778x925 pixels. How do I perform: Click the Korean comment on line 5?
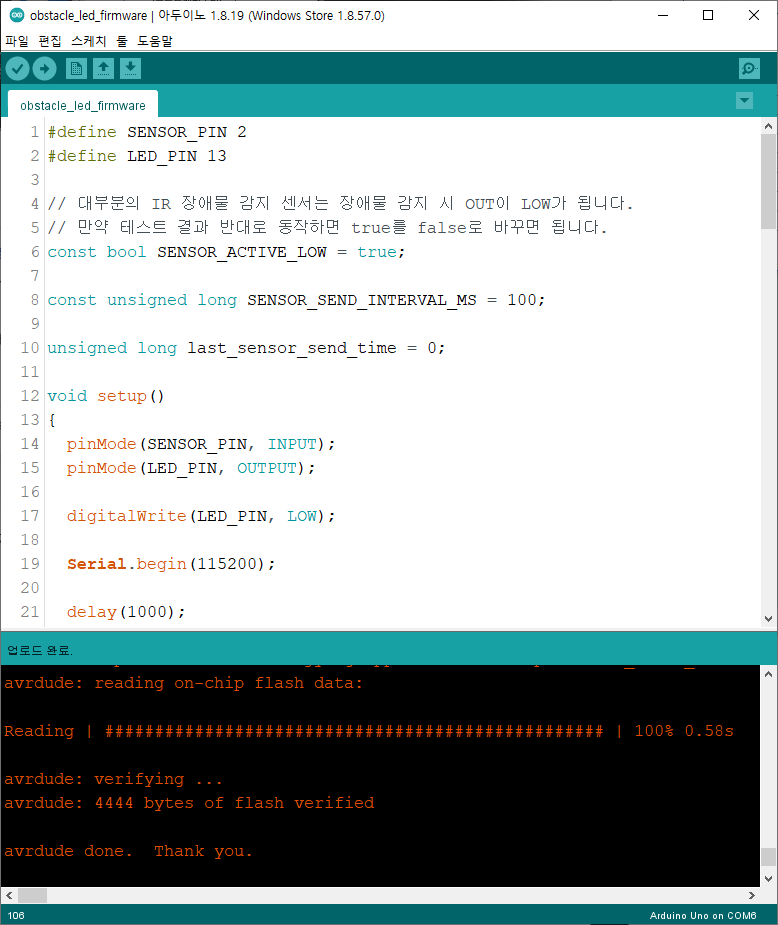point(327,228)
